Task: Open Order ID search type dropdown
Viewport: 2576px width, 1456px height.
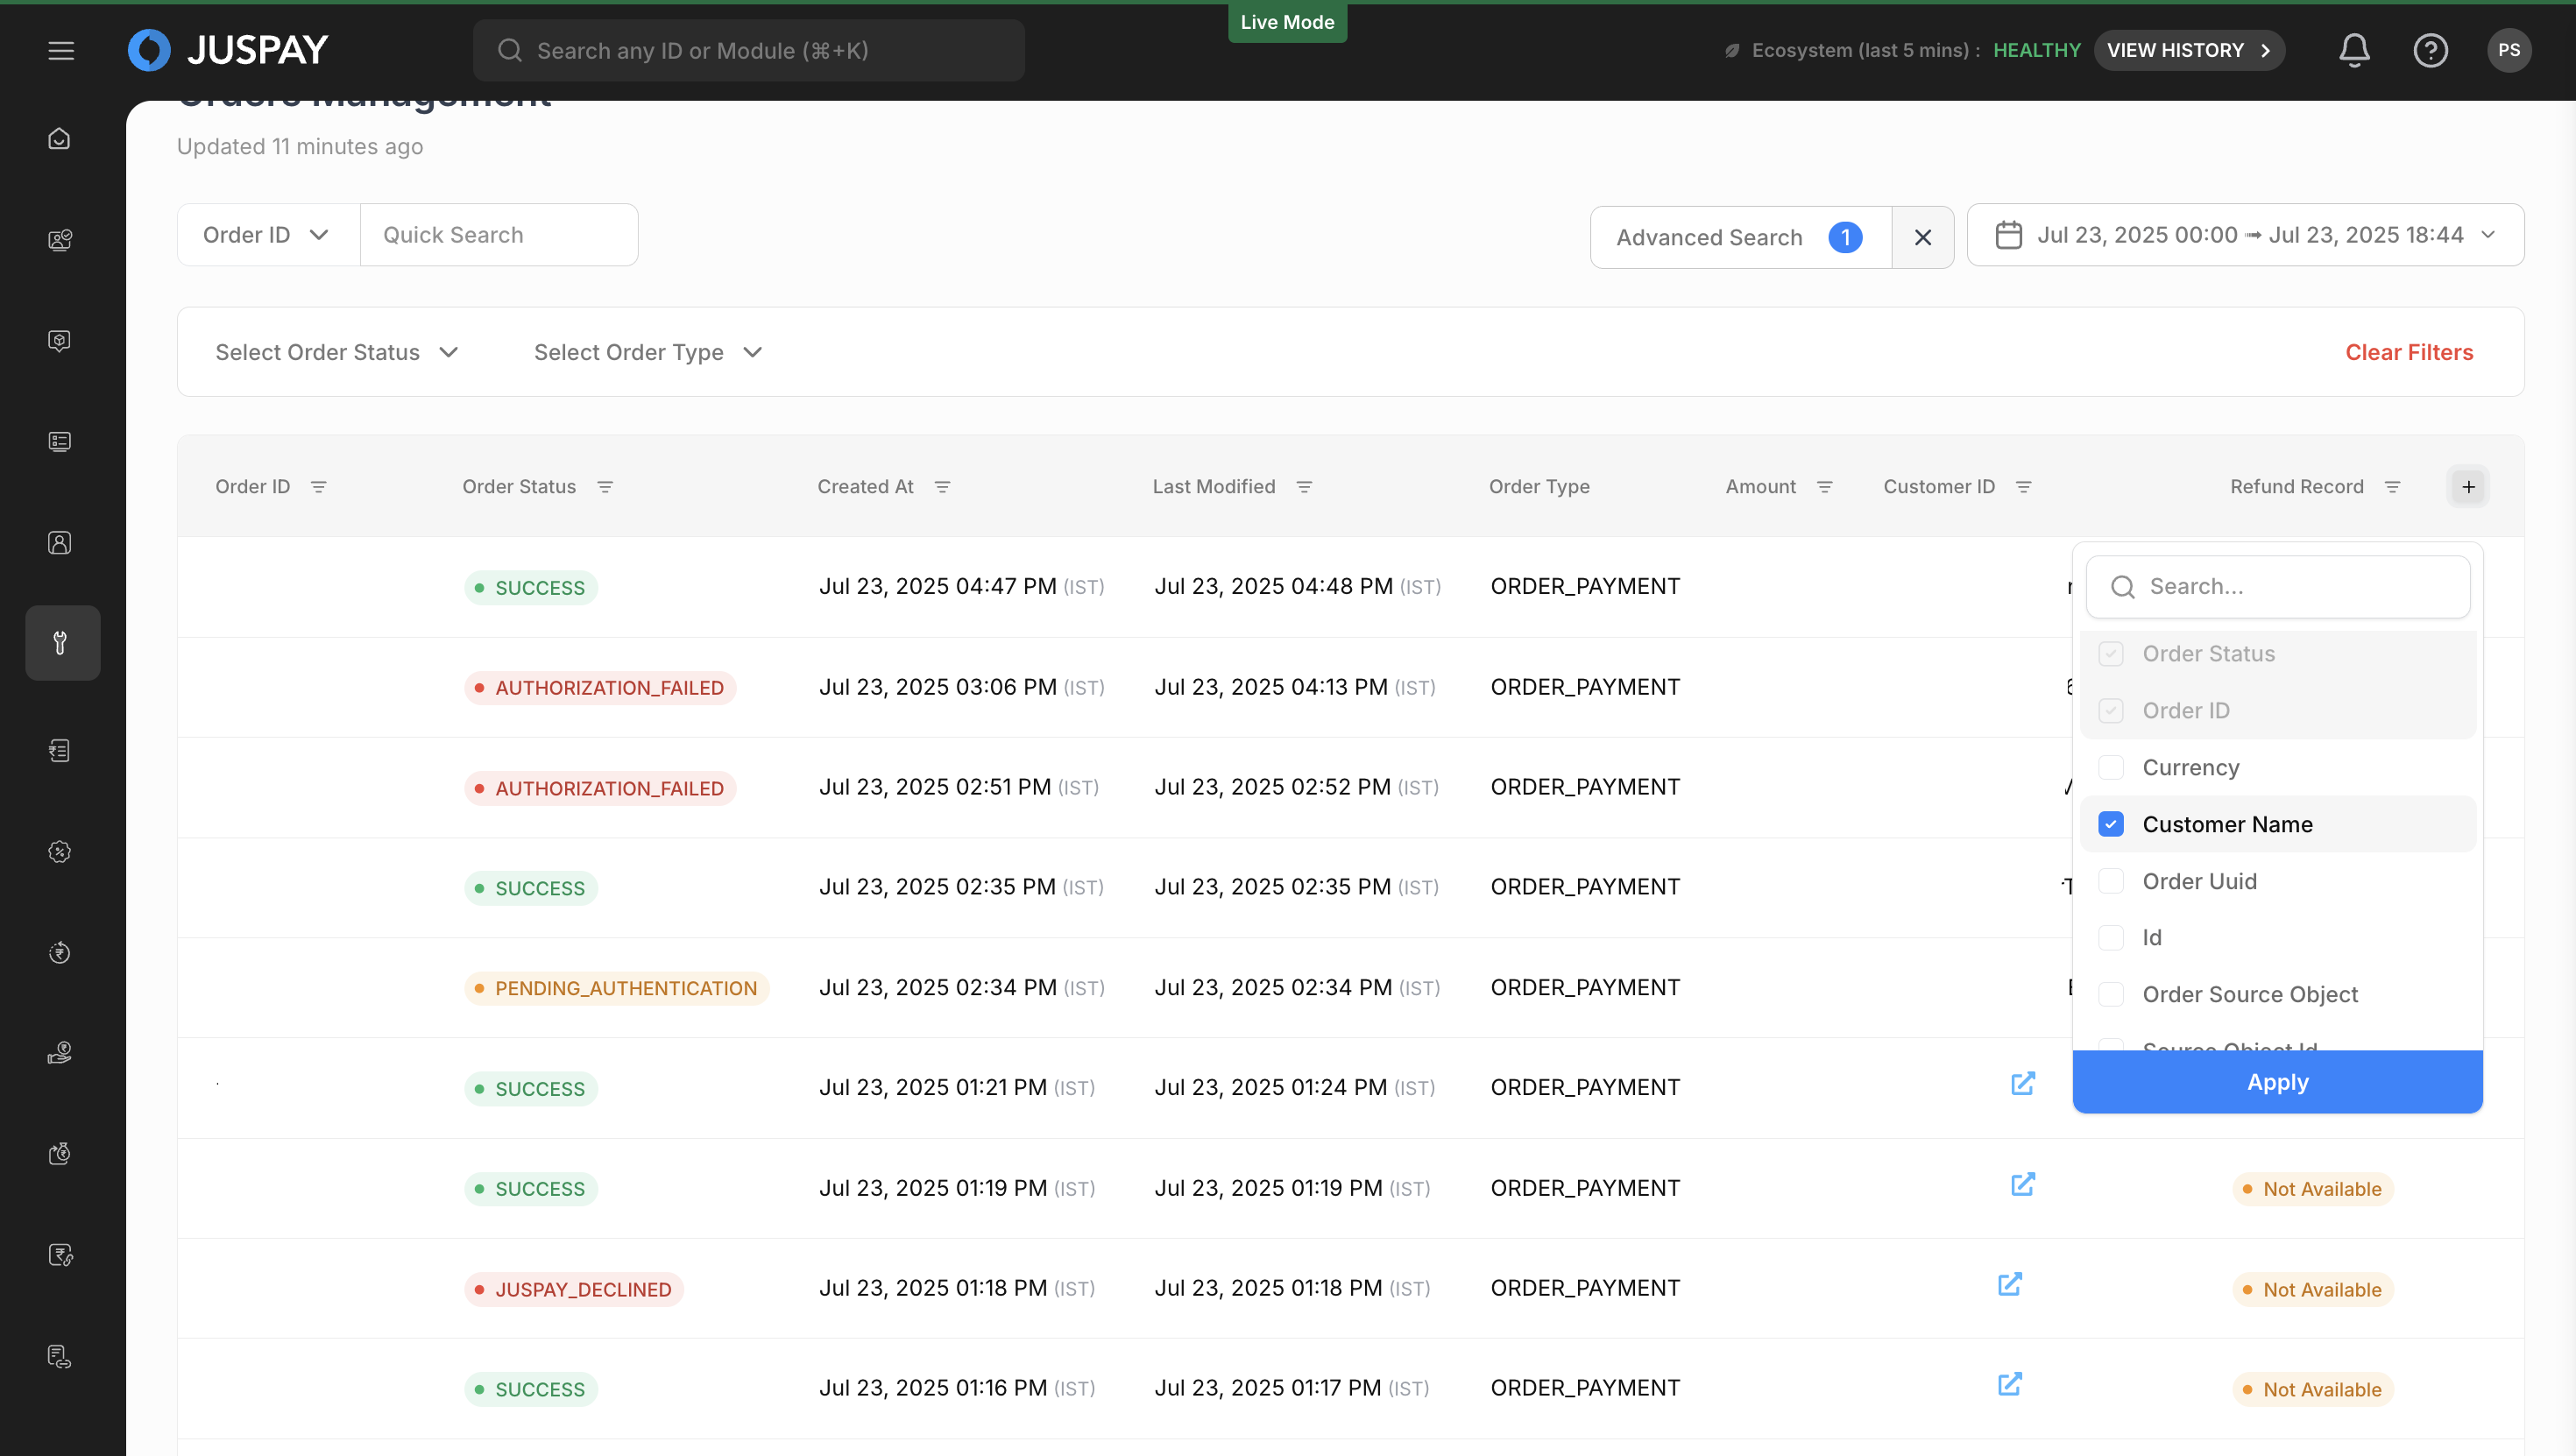Action: pyautogui.click(x=267, y=235)
